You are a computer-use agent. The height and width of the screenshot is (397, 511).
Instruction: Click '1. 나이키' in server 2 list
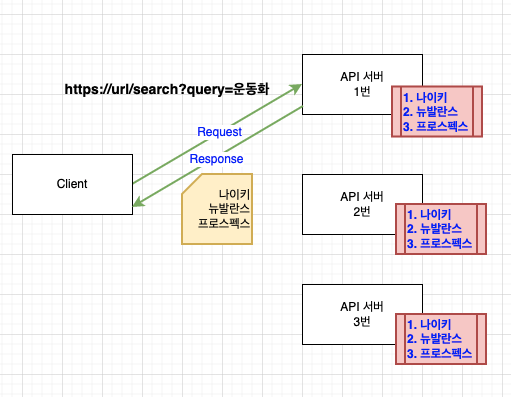(x=429, y=214)
